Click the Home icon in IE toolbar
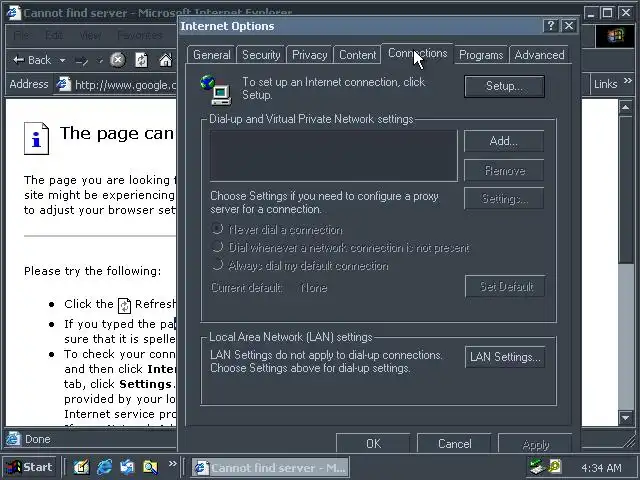 [x=165, y=60]
